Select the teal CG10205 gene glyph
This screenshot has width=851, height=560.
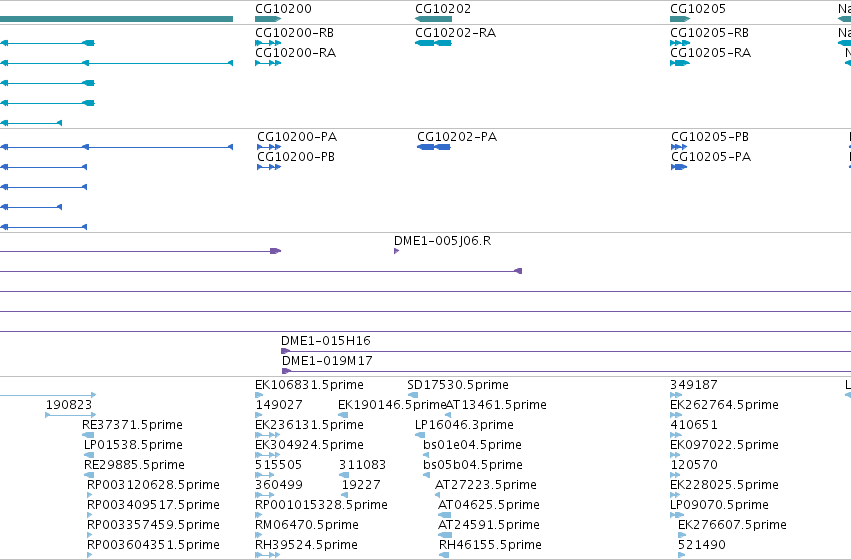tap(680, 19)
